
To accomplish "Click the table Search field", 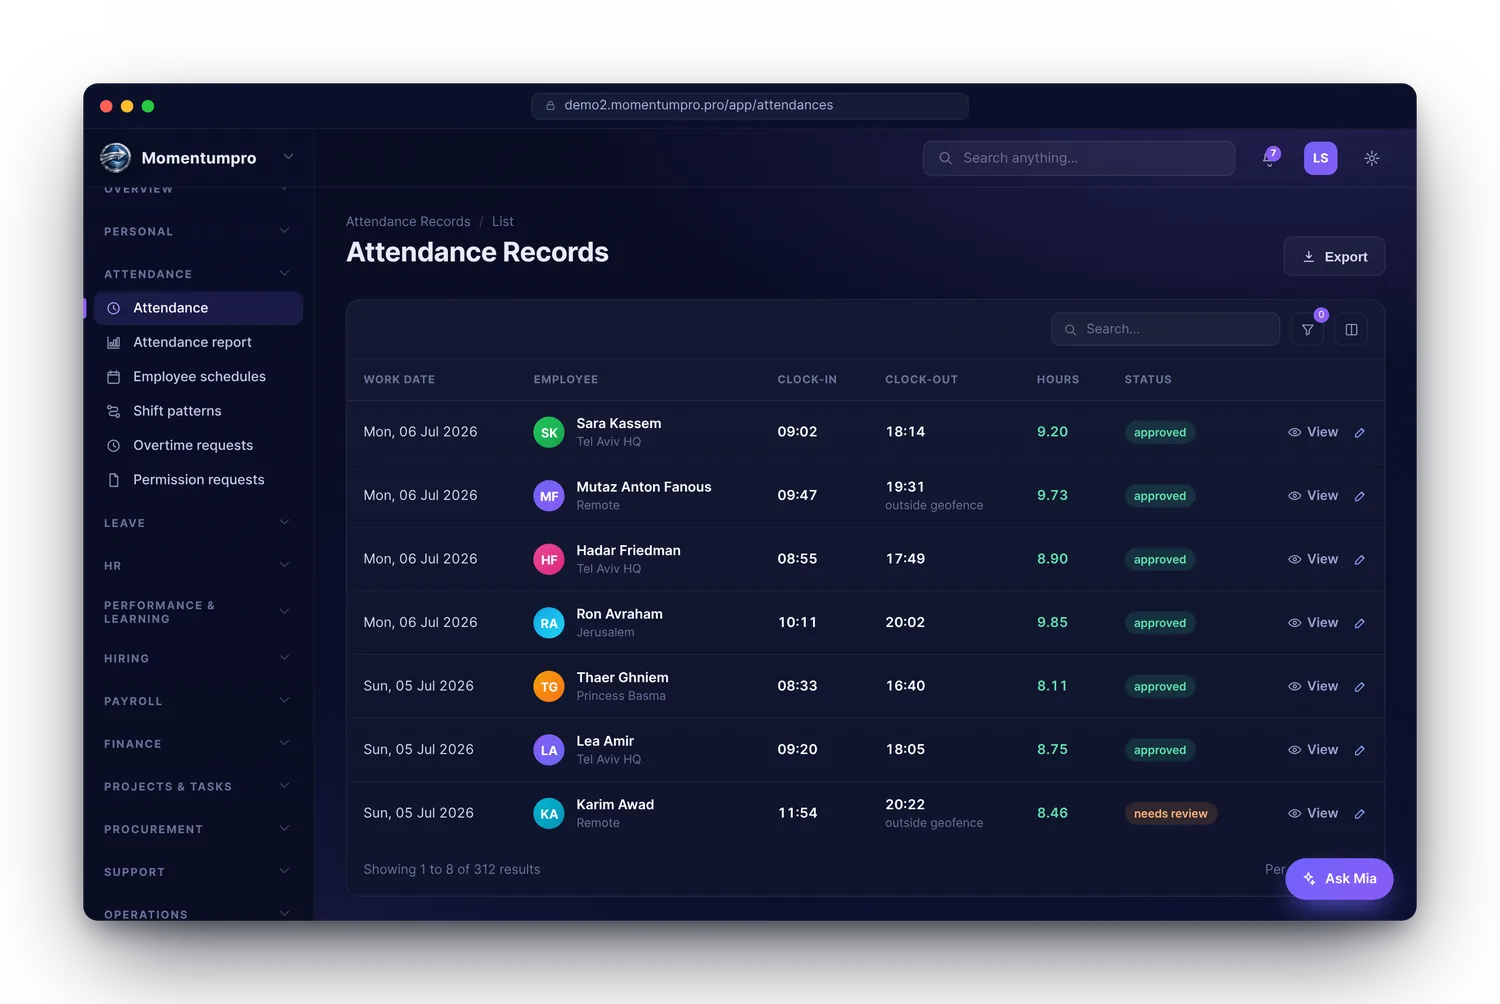I will 1165,329.
